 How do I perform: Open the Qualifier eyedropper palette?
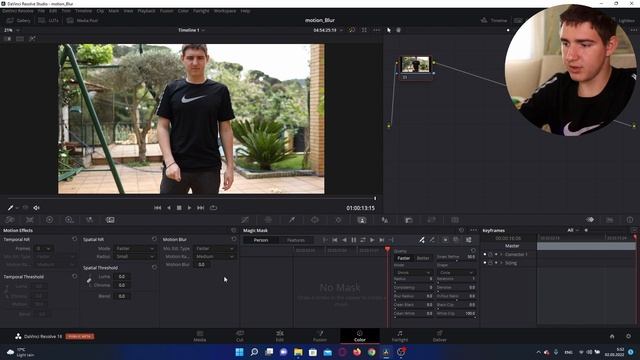coord(292,220)
